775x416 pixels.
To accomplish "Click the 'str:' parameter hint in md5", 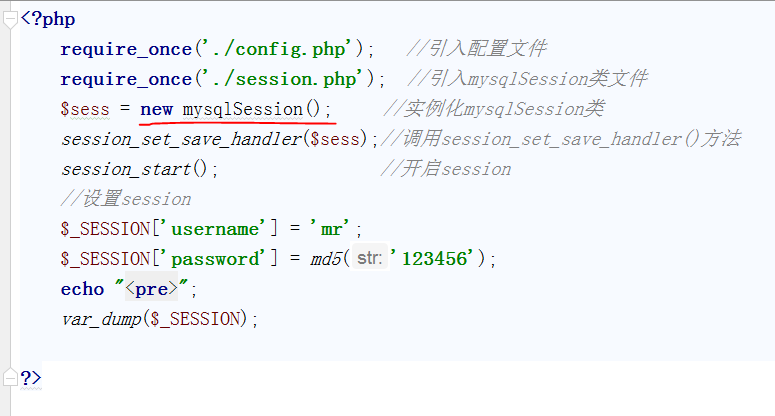I will coord(370,258).
